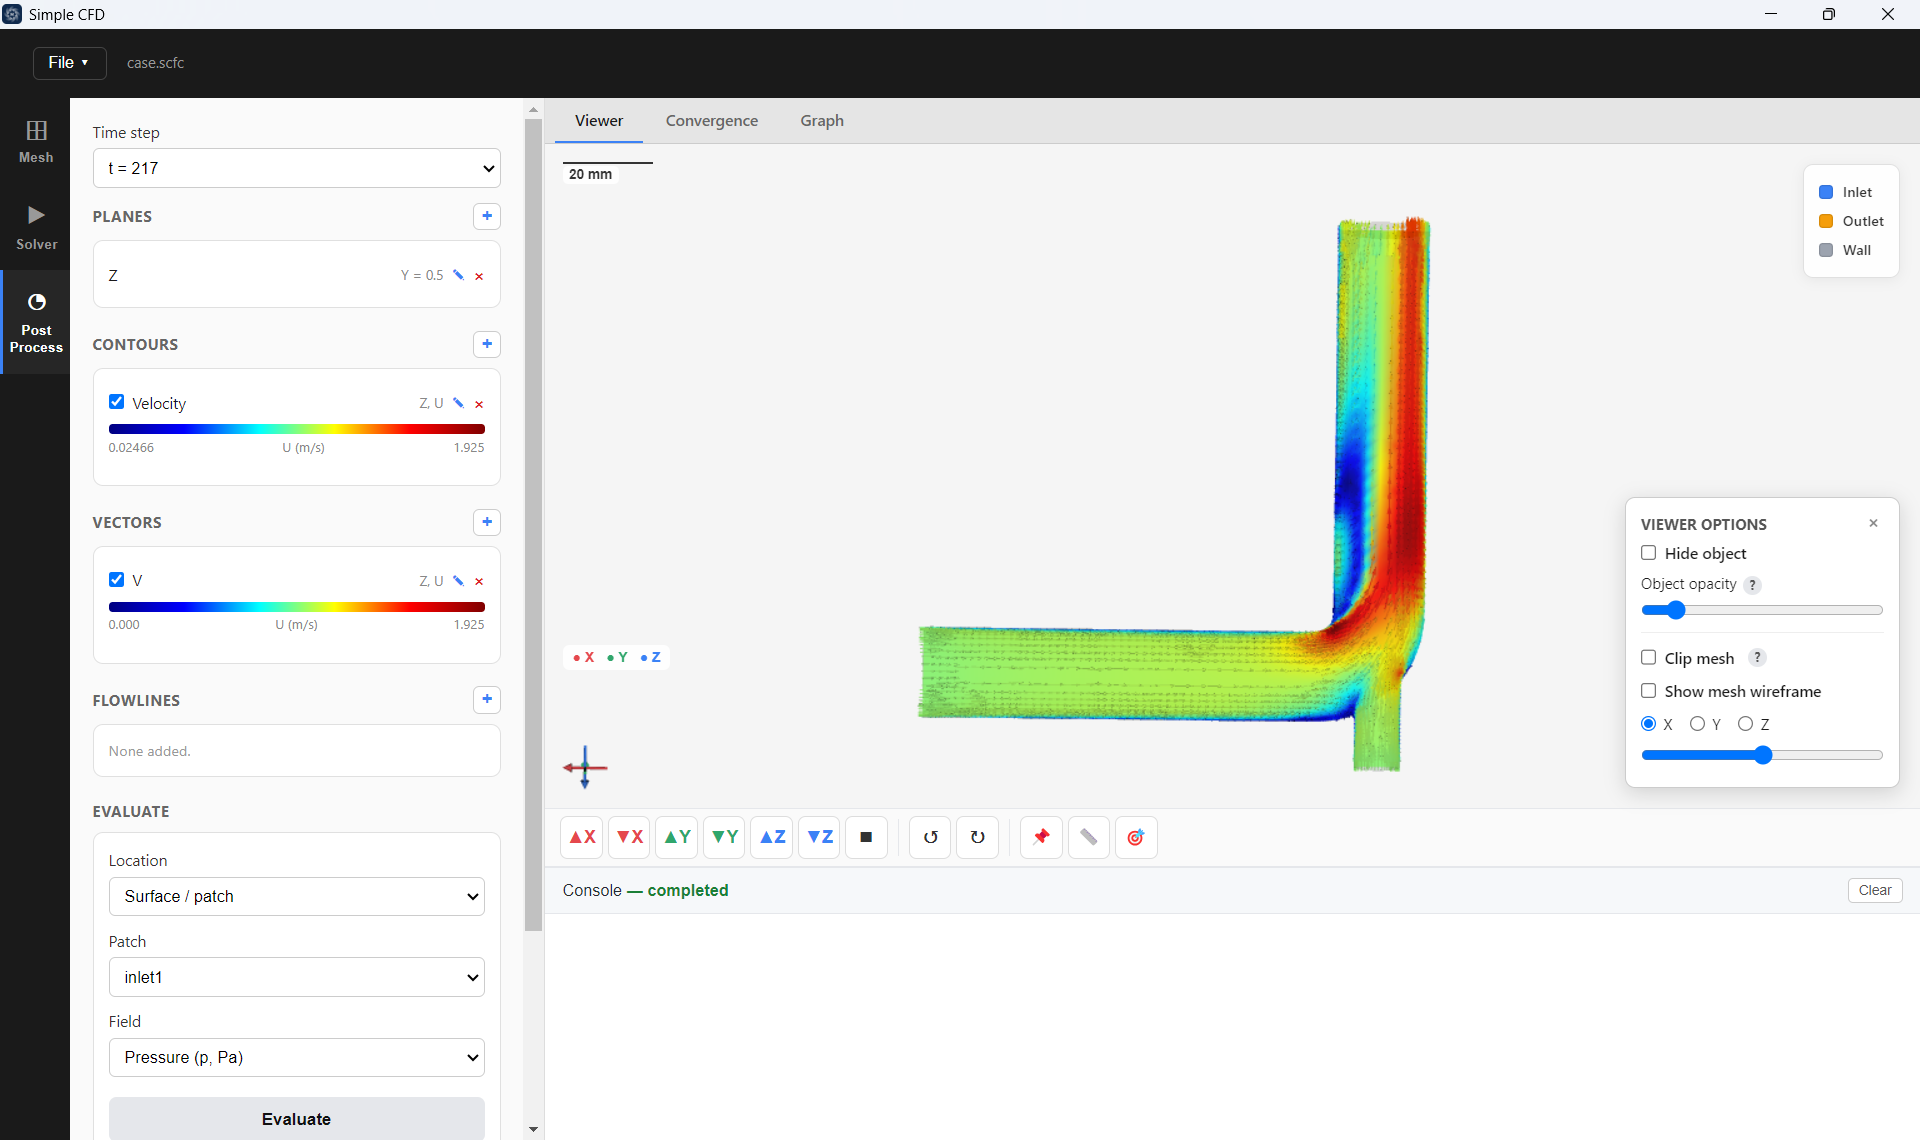Open Clip mesh help tooltip
The width and height of the screenshot is (1920, 1140).
(x=1757, y=657)
